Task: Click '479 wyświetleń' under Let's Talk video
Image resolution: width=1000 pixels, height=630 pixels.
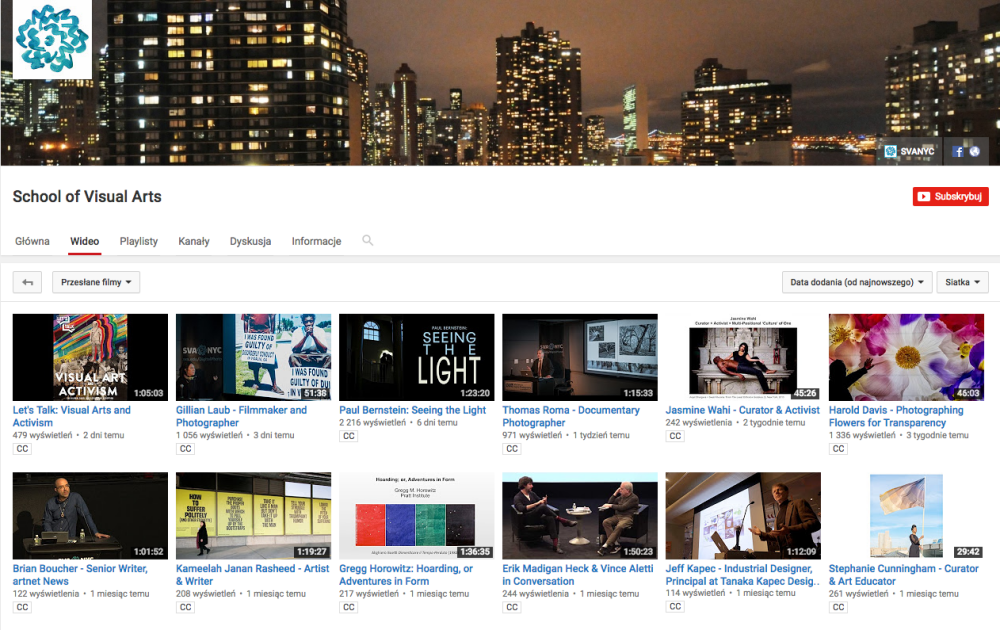Action: tap(42, 435)
